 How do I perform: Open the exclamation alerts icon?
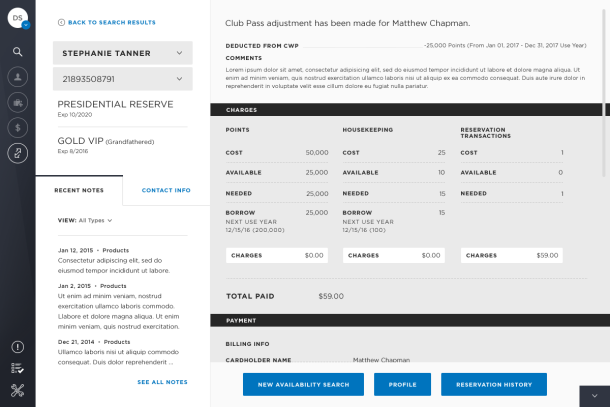pyautogui.click(x=18, y=347)
